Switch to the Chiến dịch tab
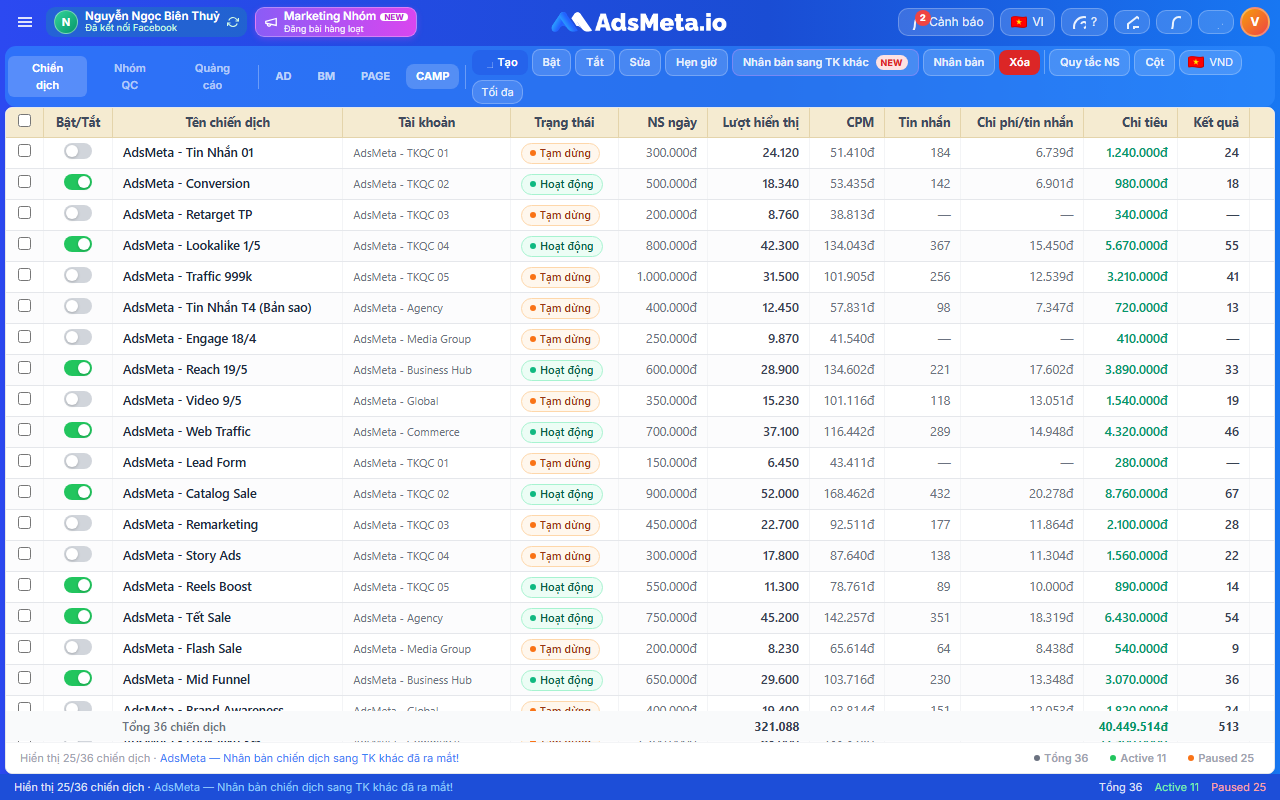 pos(47,76)
